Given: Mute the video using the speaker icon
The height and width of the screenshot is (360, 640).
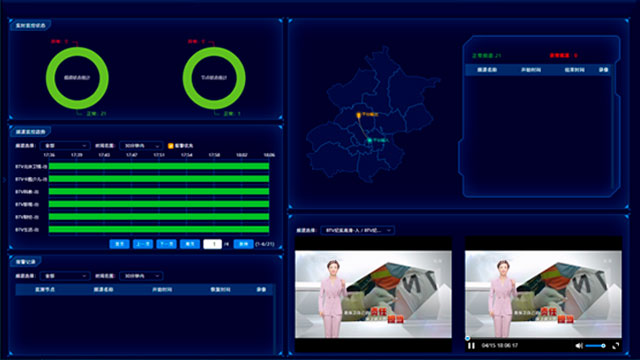Looking at the screenshot, I should (x=579, y=346).
